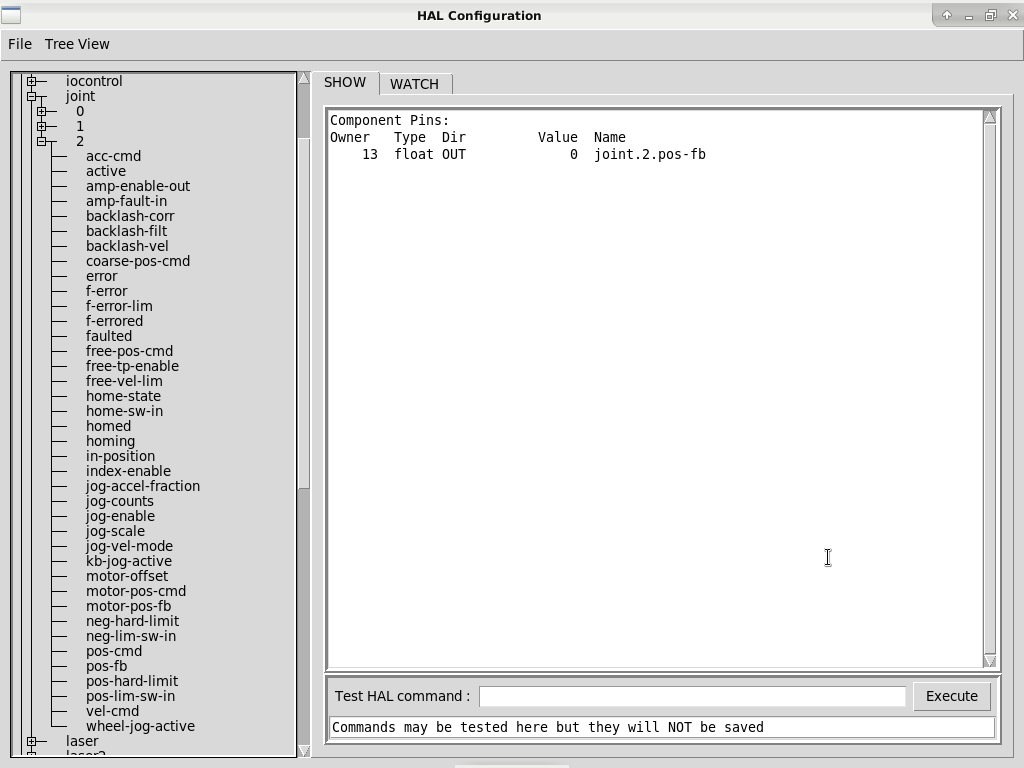Click the Execute button

click(952, 696)
